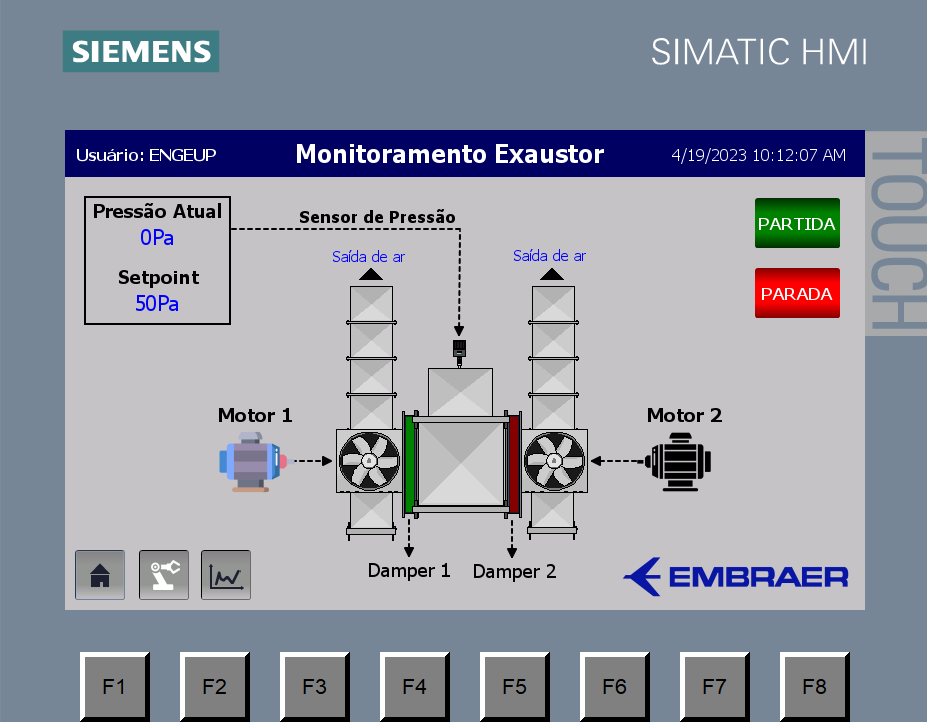Screen dimensions: 927x722
Task: Select the pressure sensor device icon
Action: tap(459, 352)
